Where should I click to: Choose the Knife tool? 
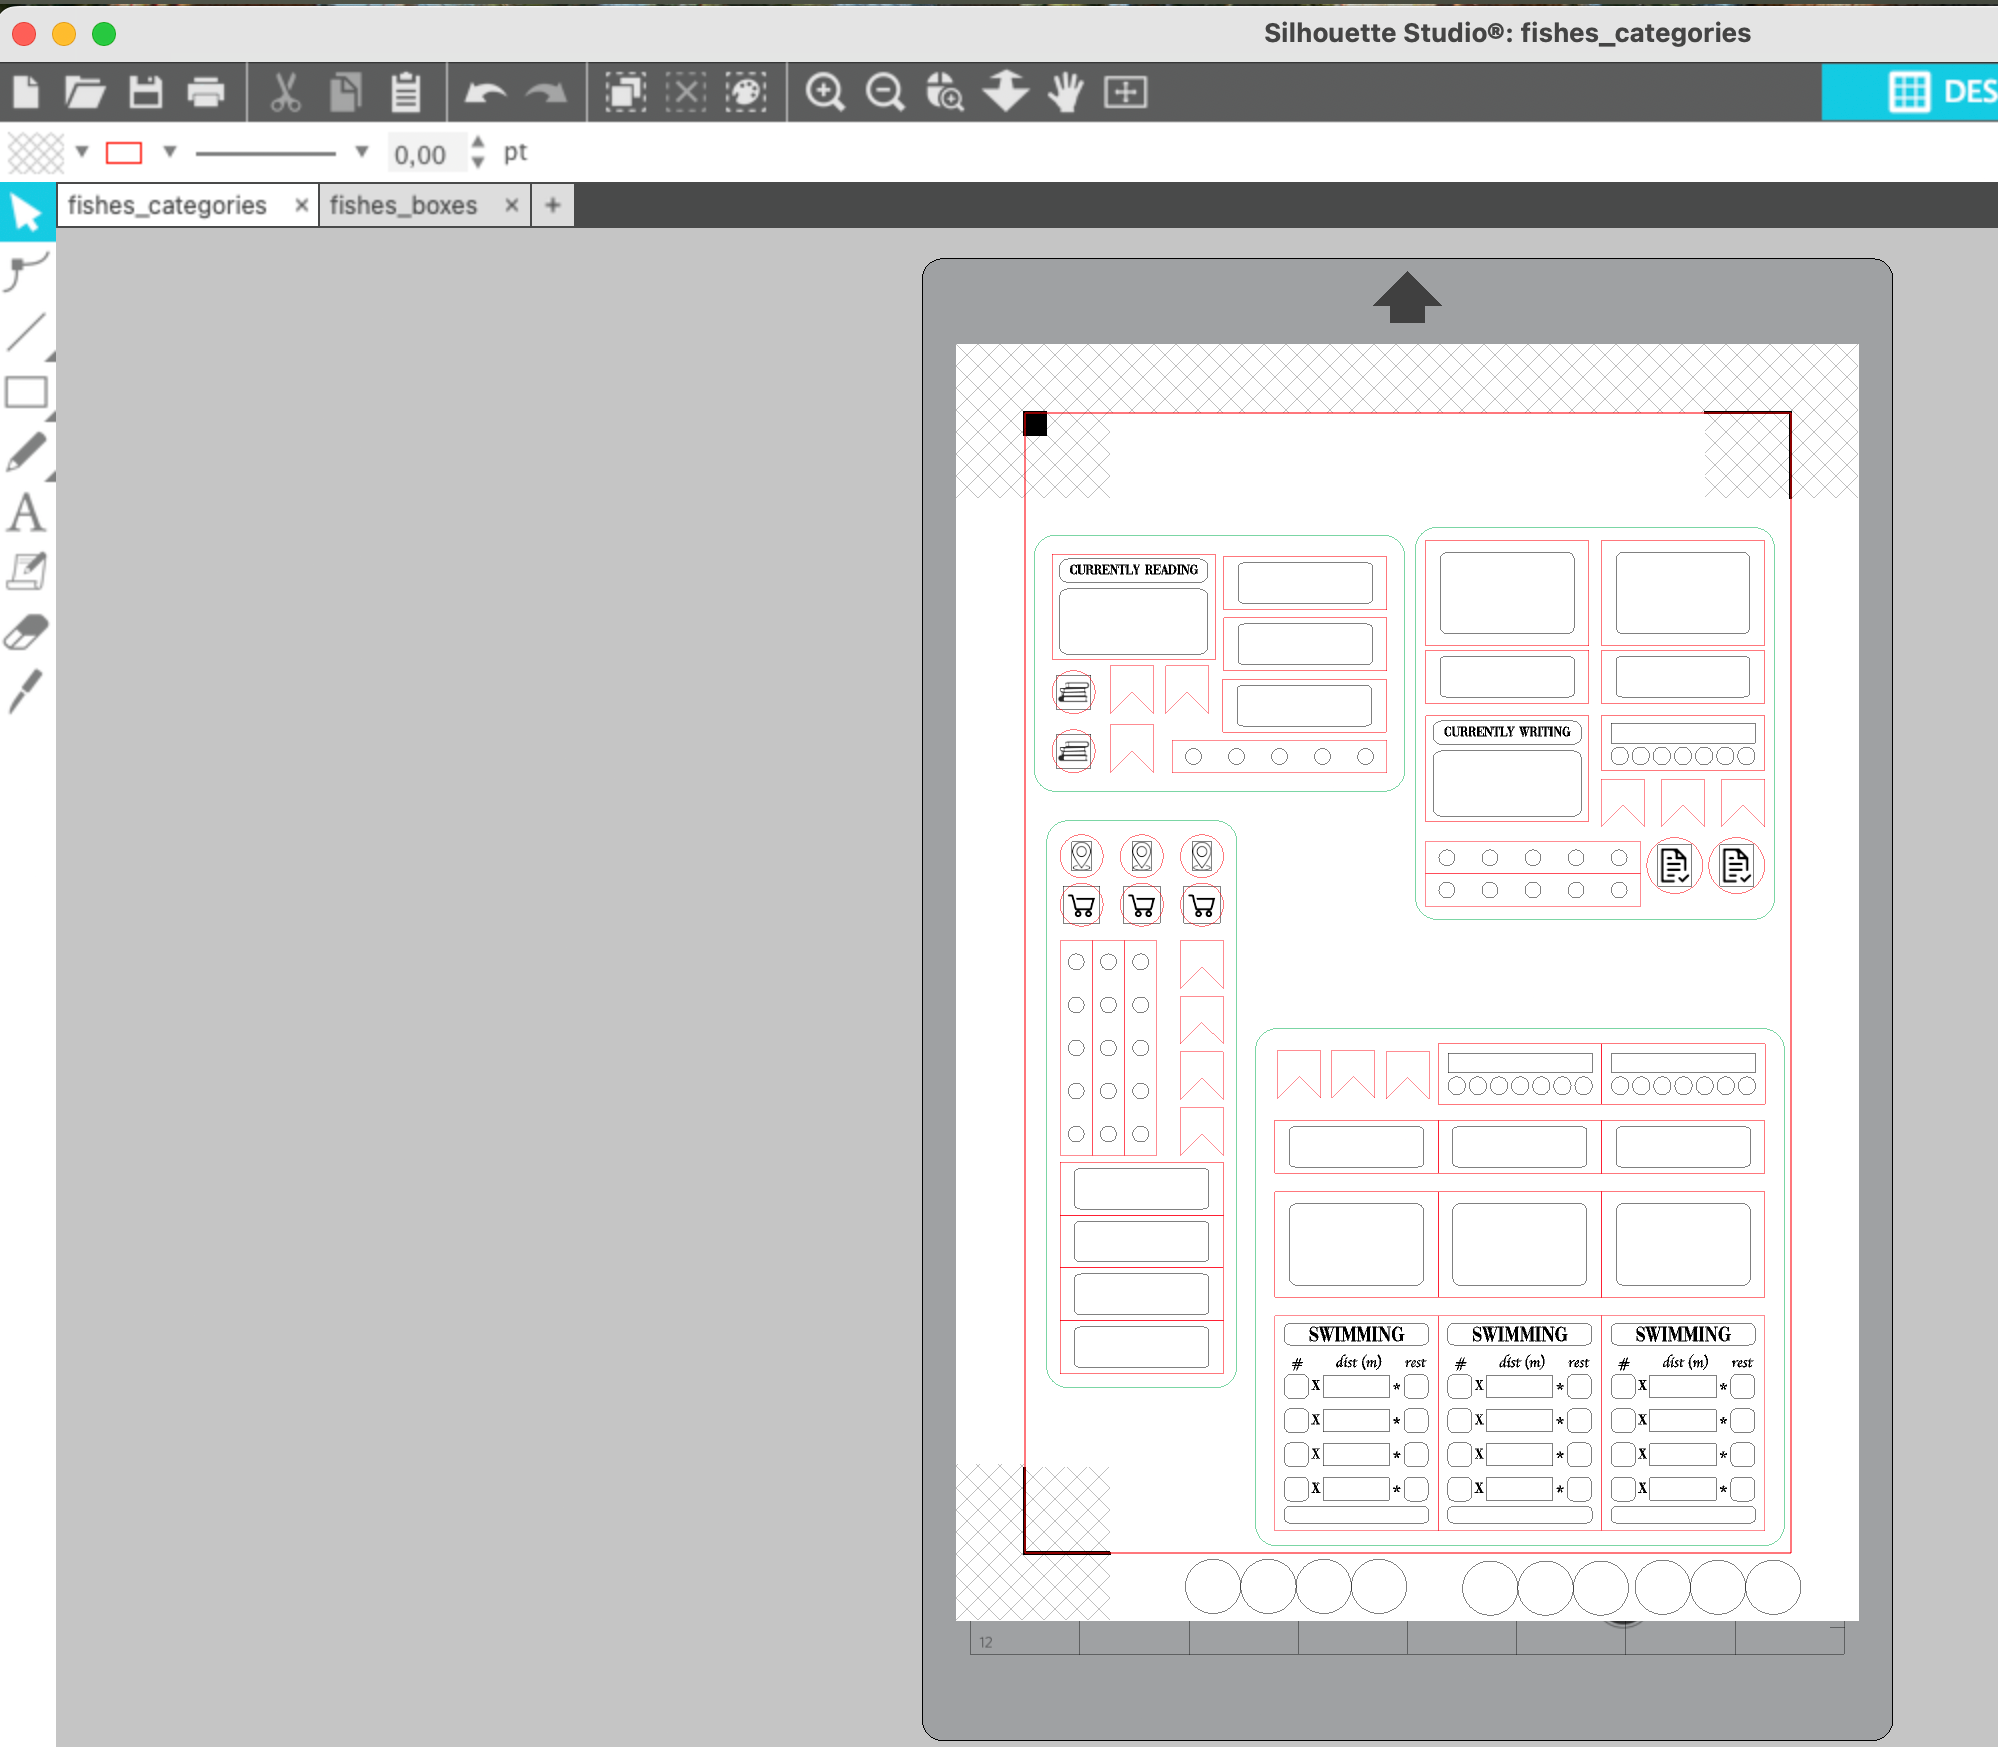tap(26, 692)
